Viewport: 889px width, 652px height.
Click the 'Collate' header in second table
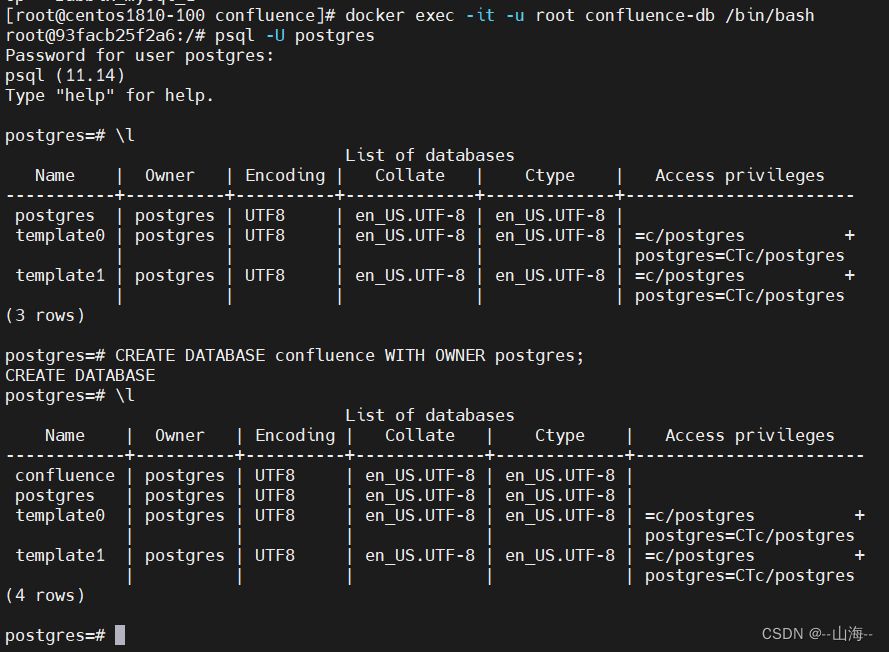[420, 435]
